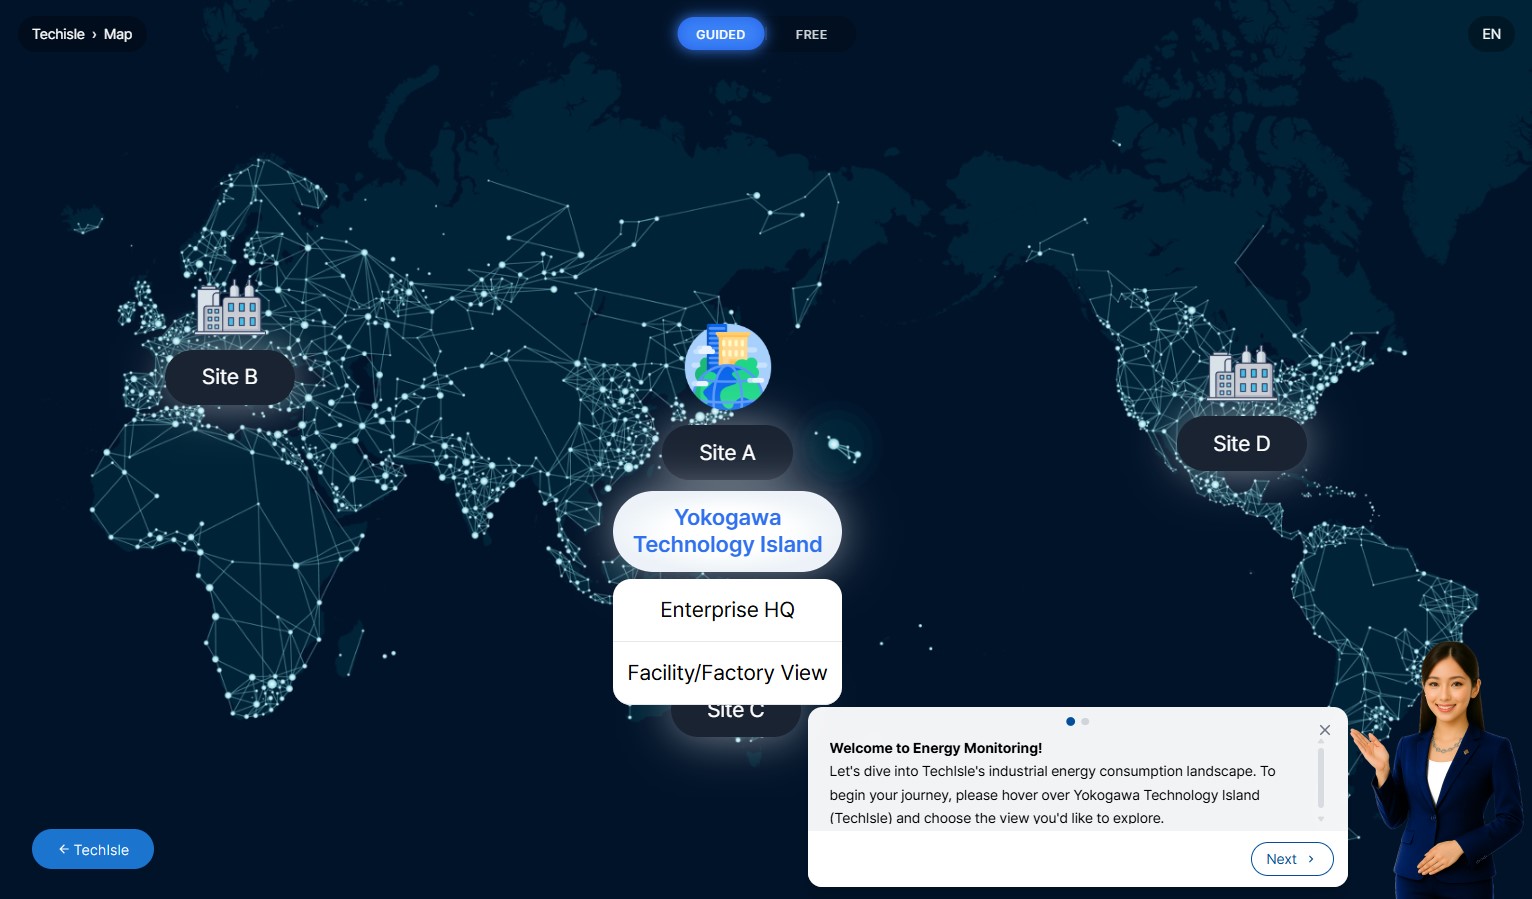Click the Site A globe factory icon
This screenshot has height=899, width=1532.
(727, 366)
